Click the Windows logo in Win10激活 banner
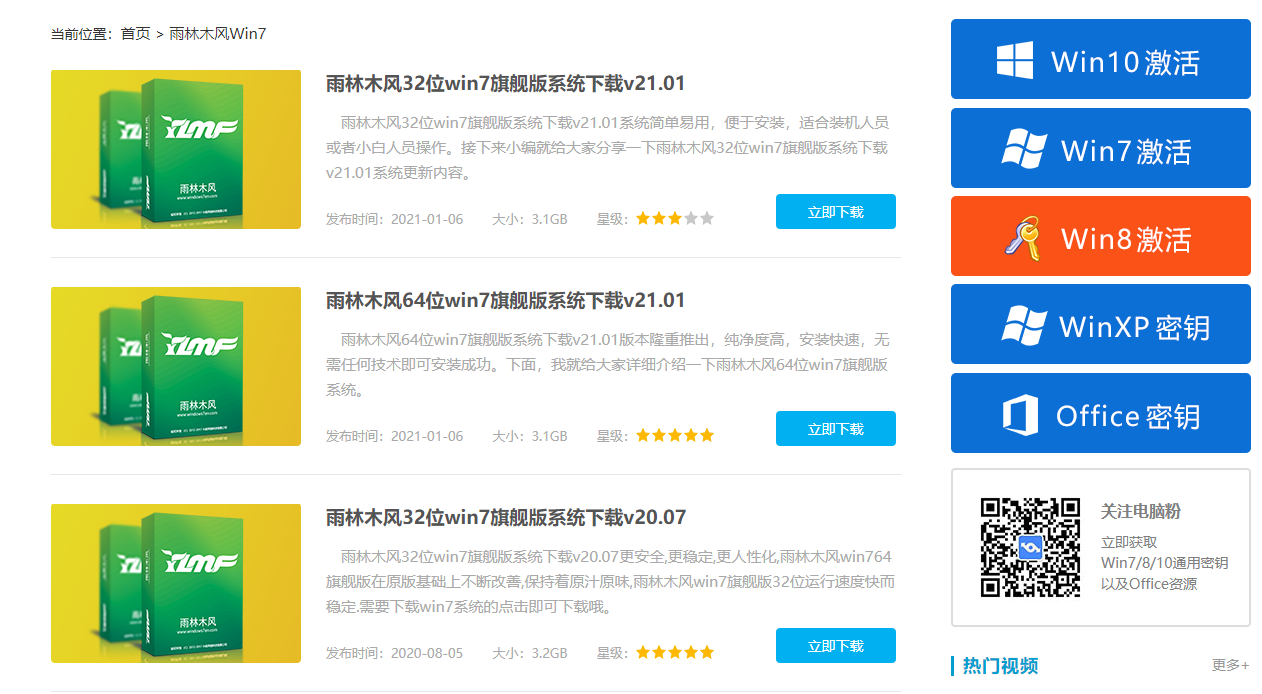Screen dimensions: 1262x694 click(1014, 60)
